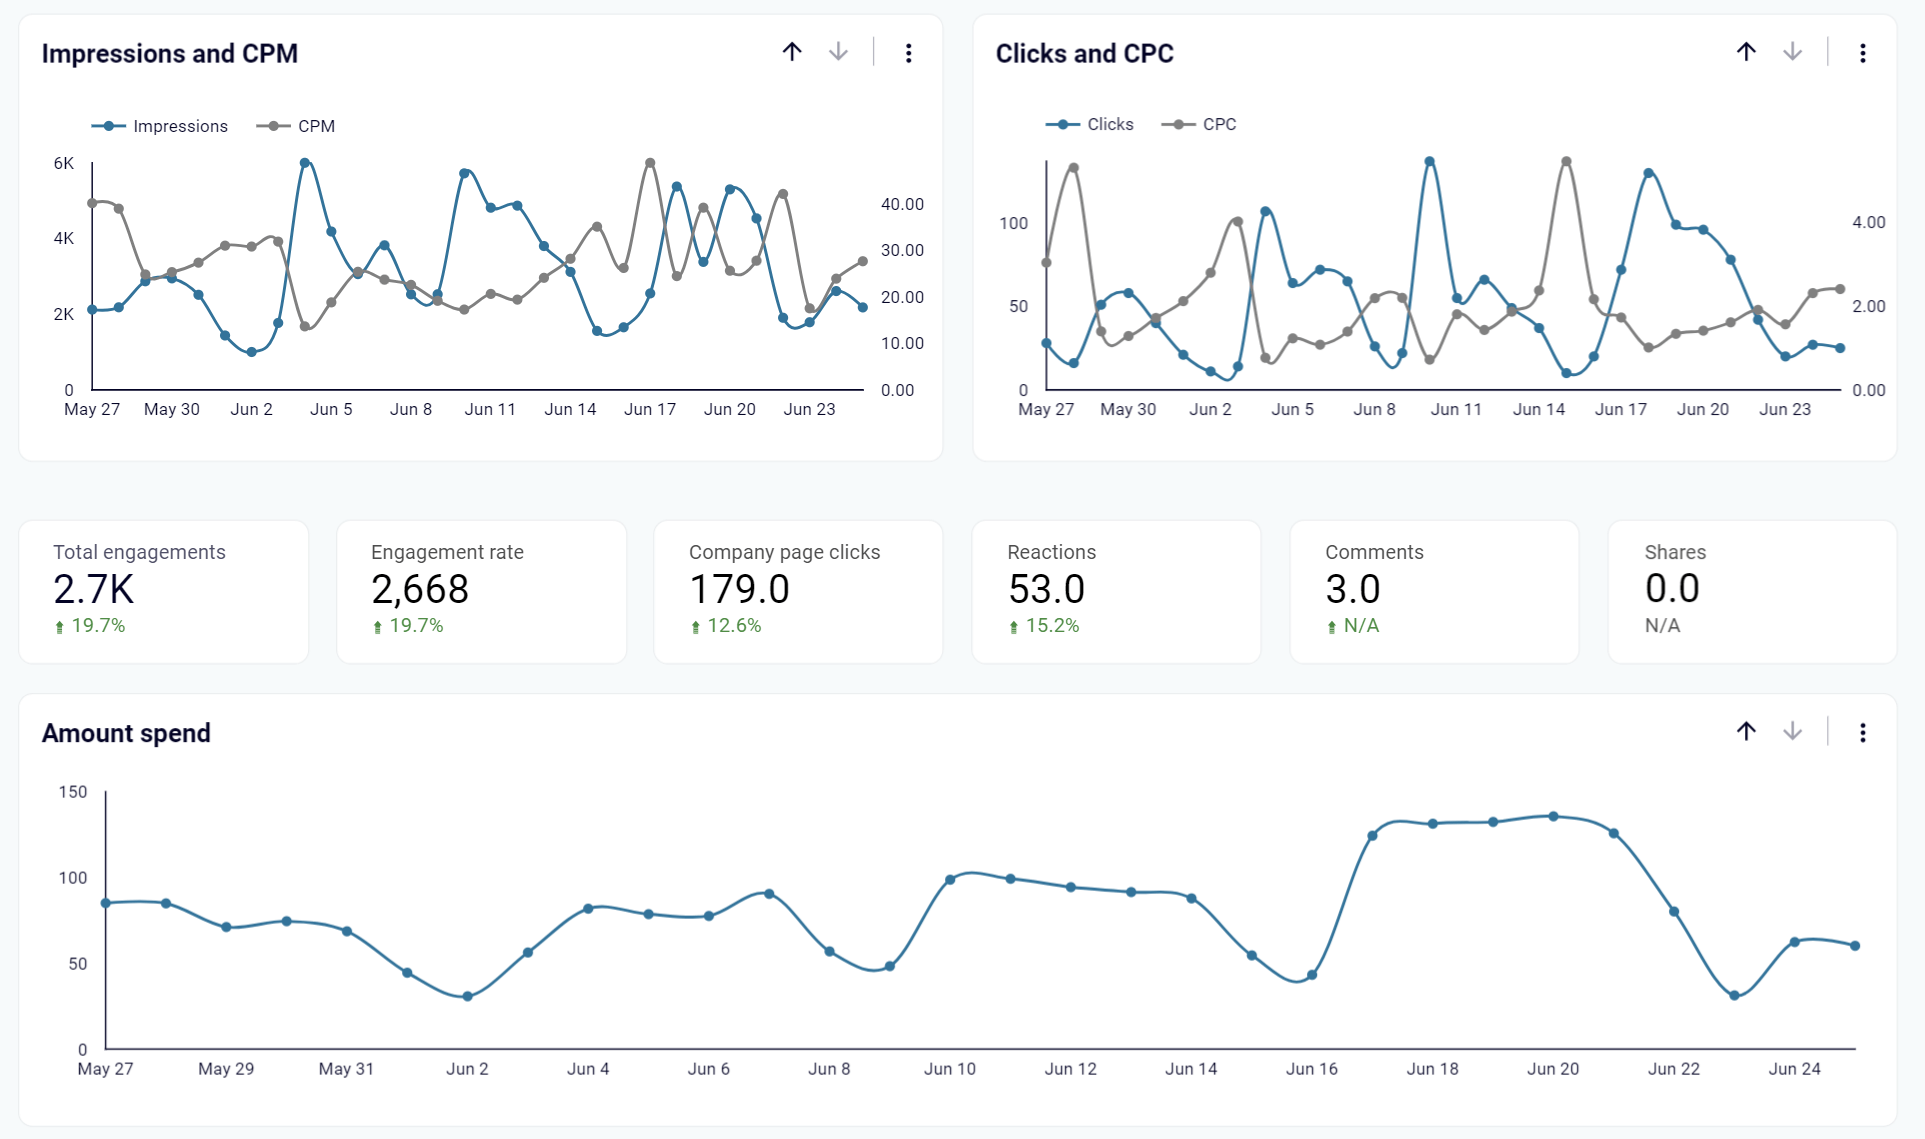Viewport: 1925px width, 1139px height.
Task: Click Jun 11 label on Impressions chart axis
Action: tap(490, 409)
